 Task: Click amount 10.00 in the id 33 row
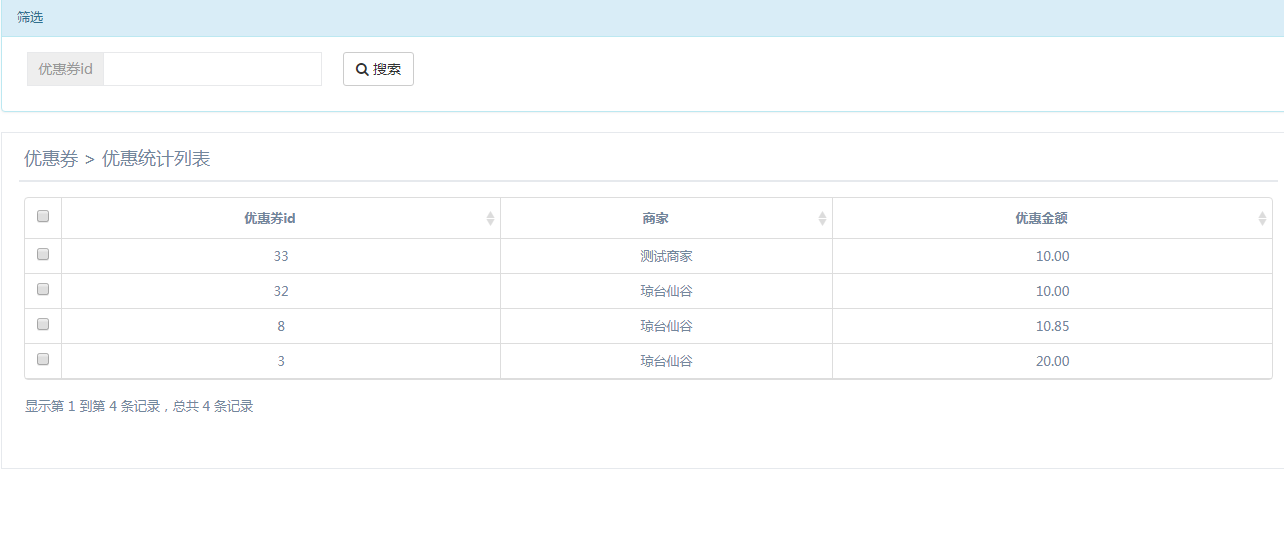point(1052,256)
